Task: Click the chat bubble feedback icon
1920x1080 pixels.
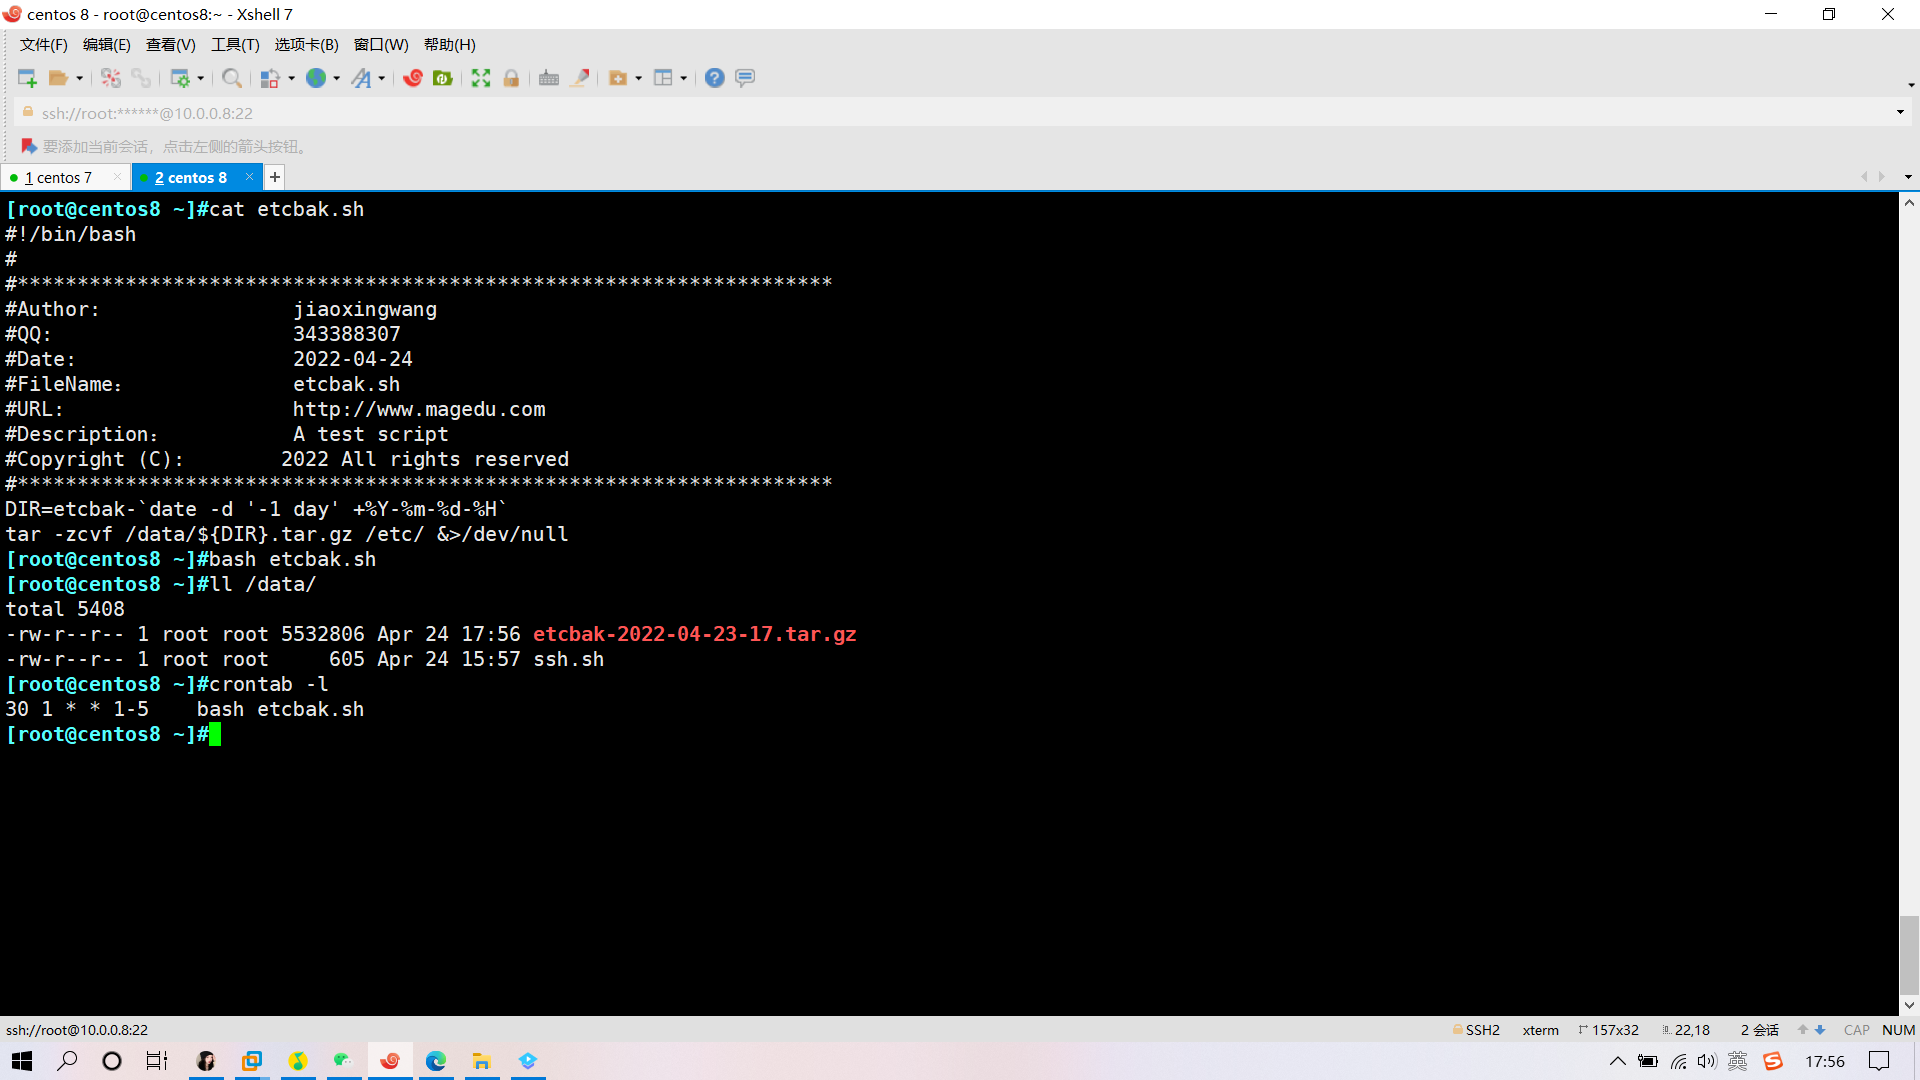Action: coord(745,78)
